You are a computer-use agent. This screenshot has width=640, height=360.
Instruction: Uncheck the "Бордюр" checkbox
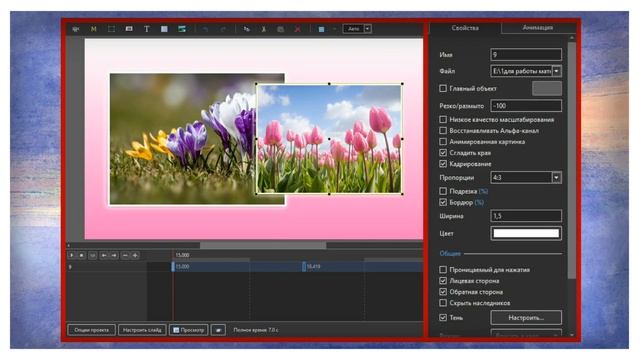(443, 202)
